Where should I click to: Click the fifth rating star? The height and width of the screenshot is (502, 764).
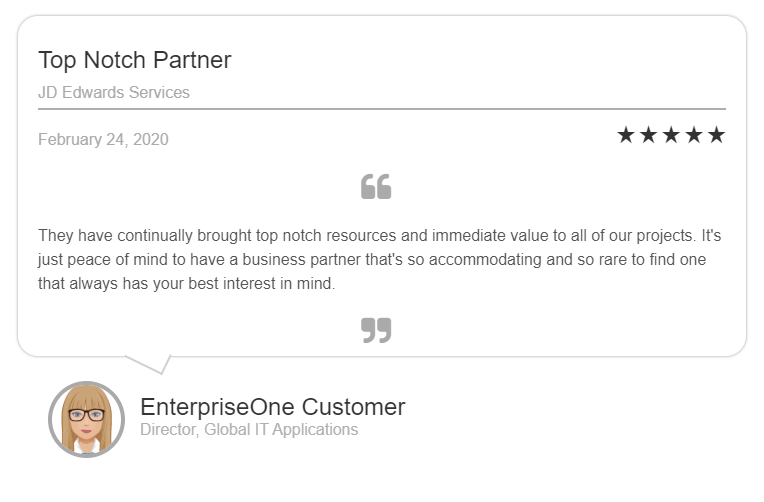717,135
